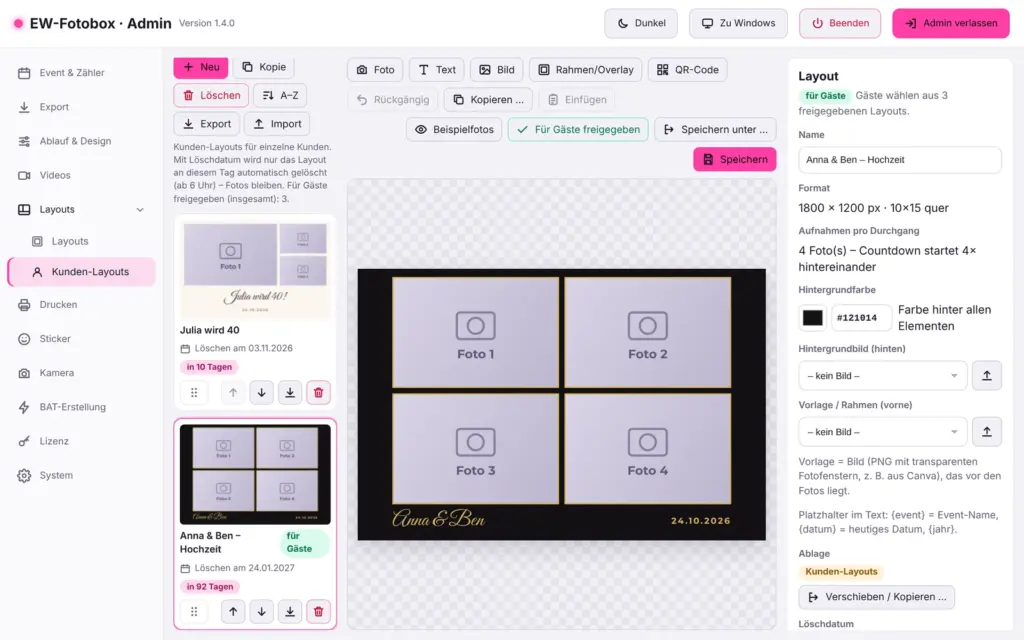
Task: Download the Julia wird 40 layout
Action: (x=290, y=393)
